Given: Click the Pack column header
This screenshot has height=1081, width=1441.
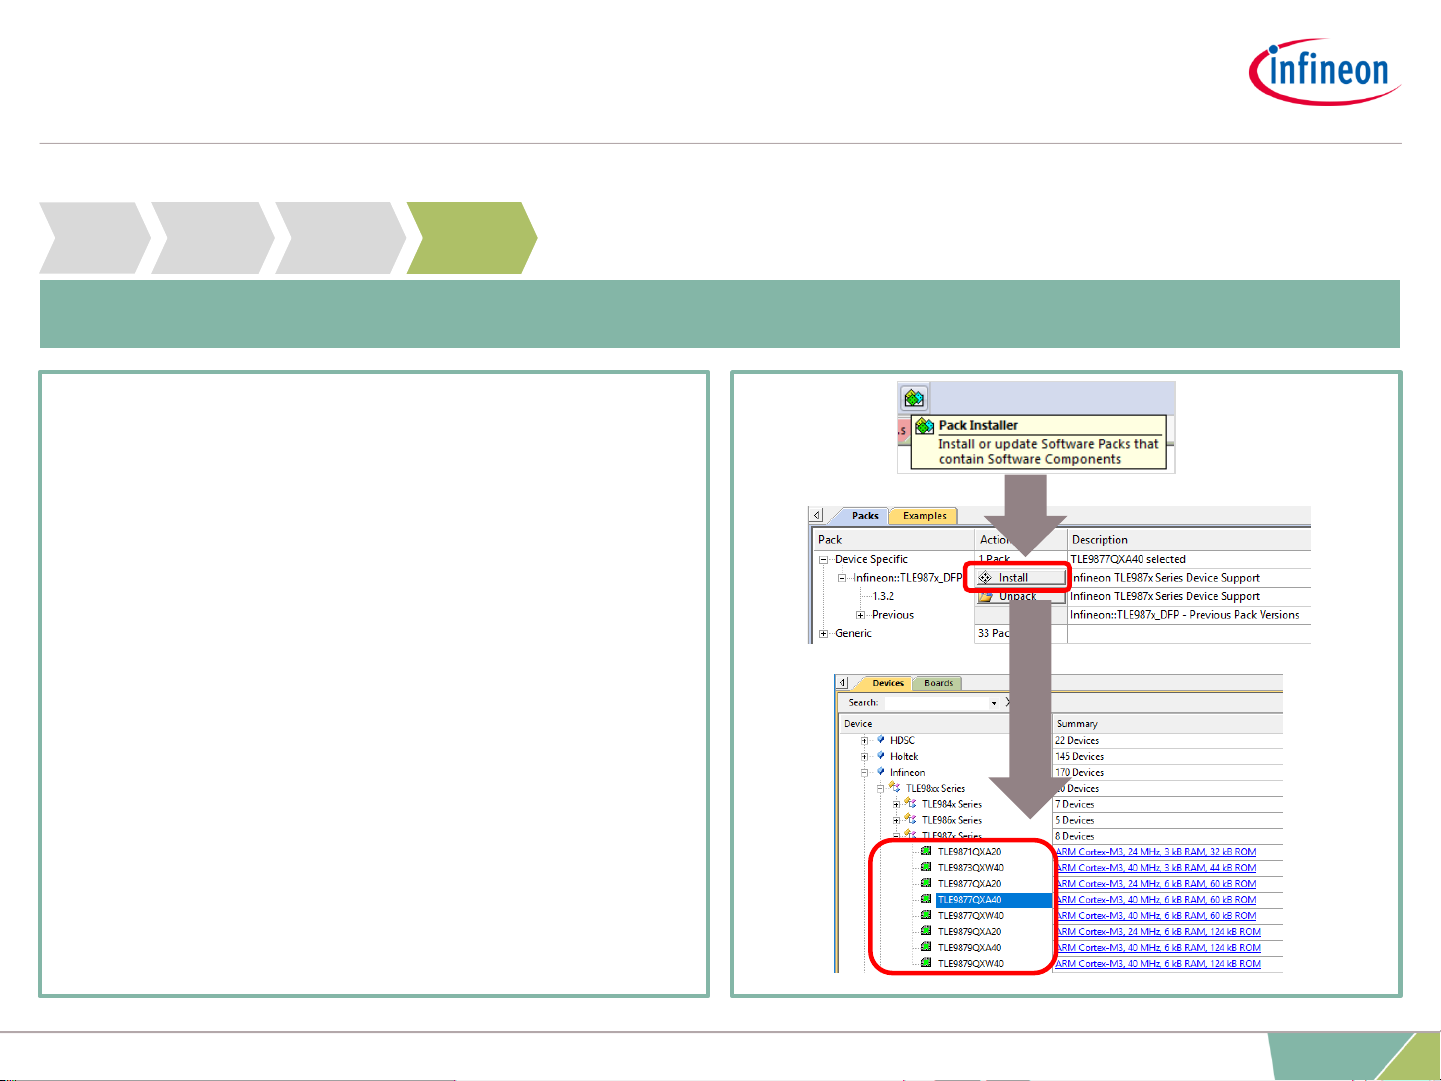Looking at the screenshot, I should pos(892,540).
